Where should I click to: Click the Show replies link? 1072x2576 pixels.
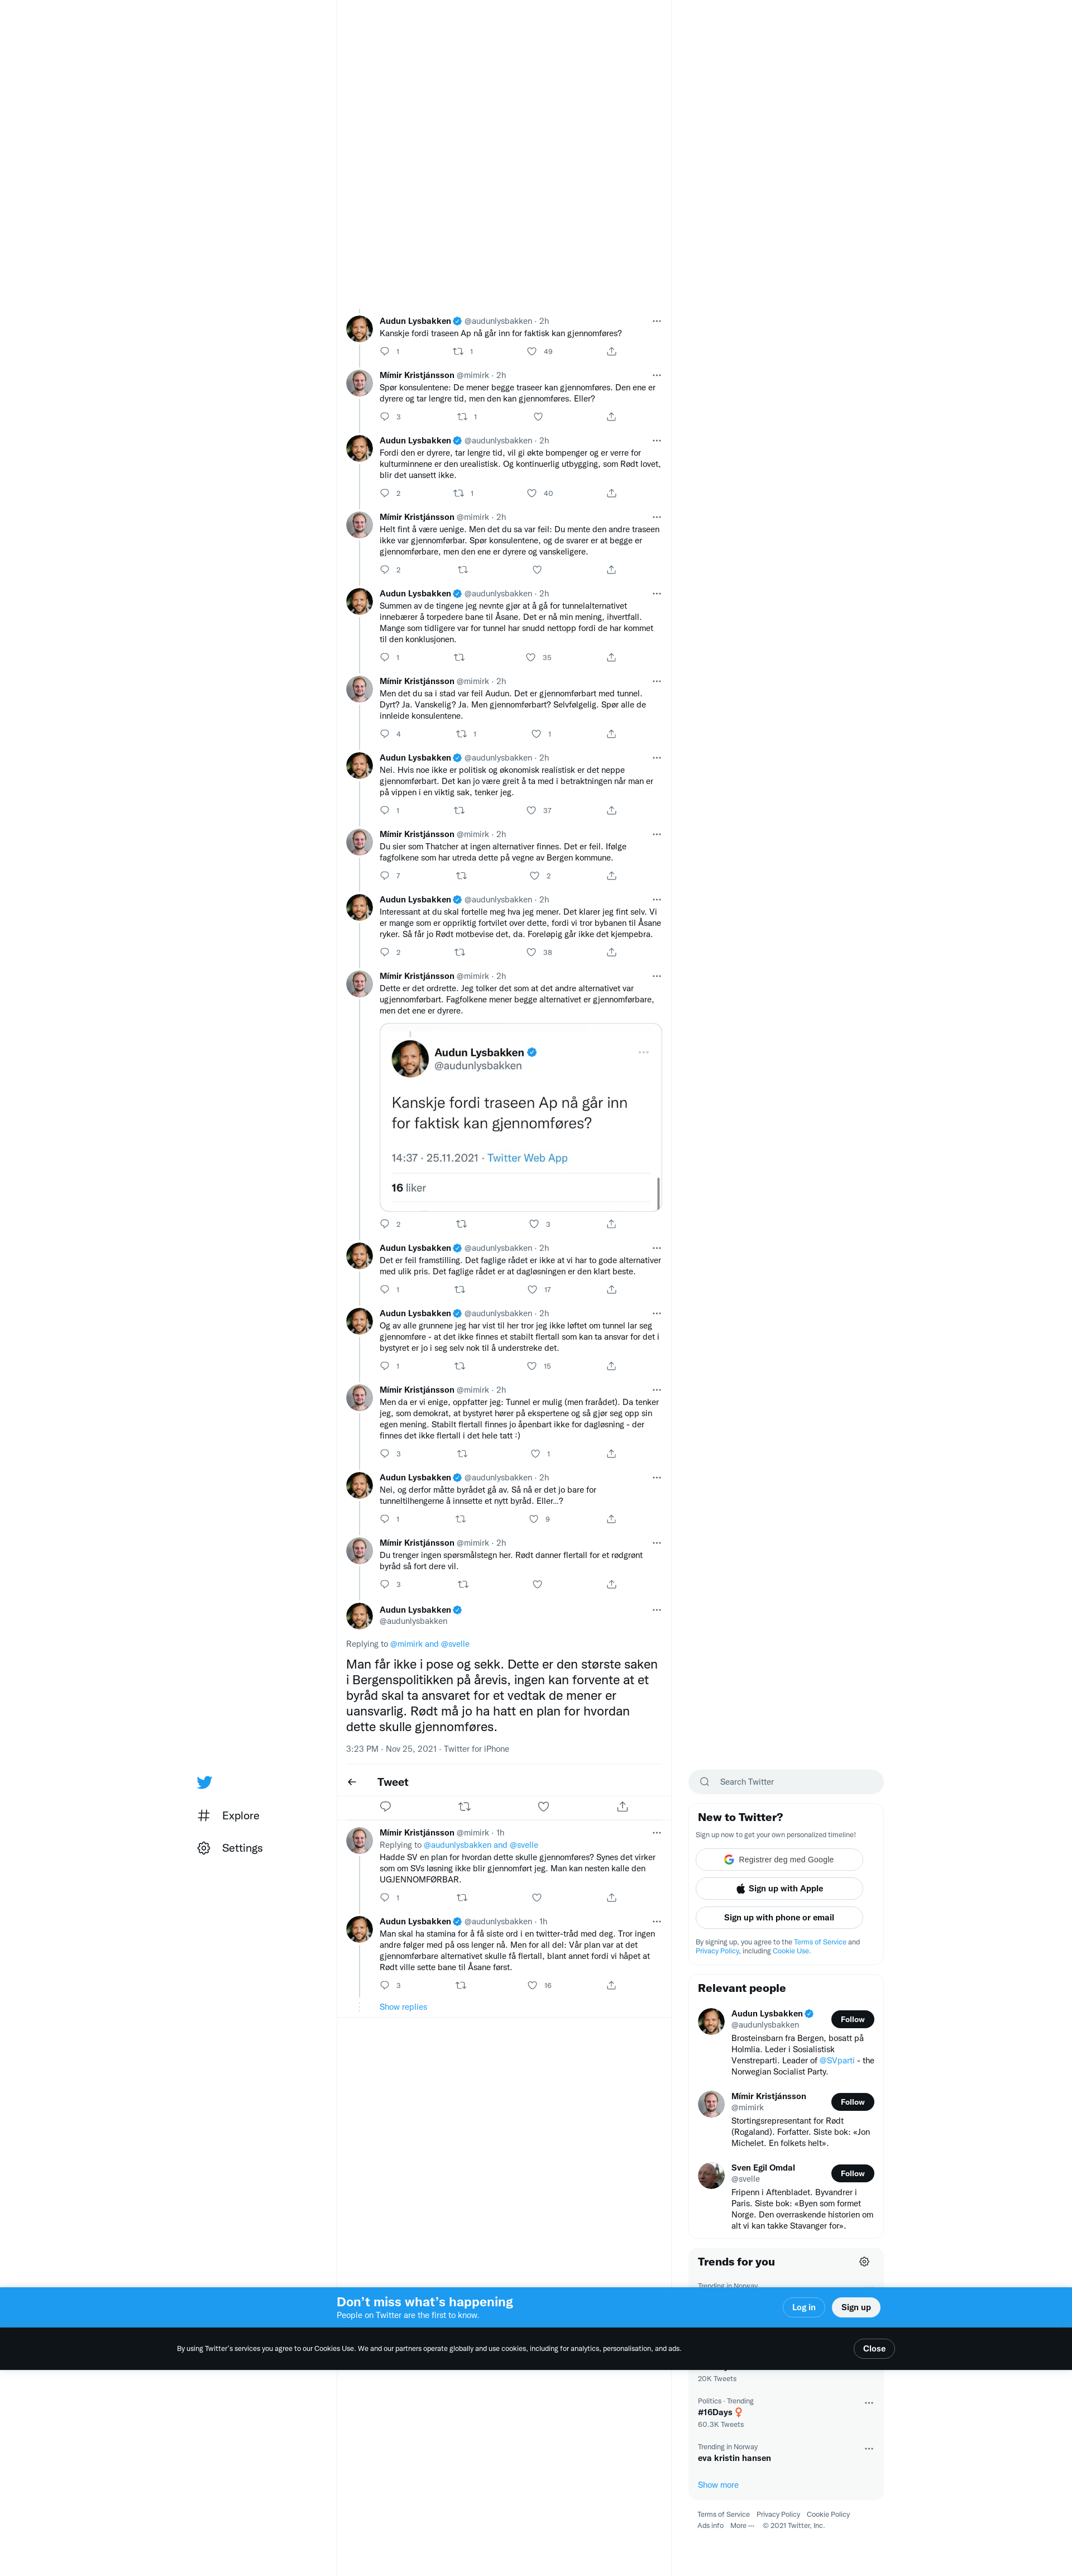pos(403,2007)
